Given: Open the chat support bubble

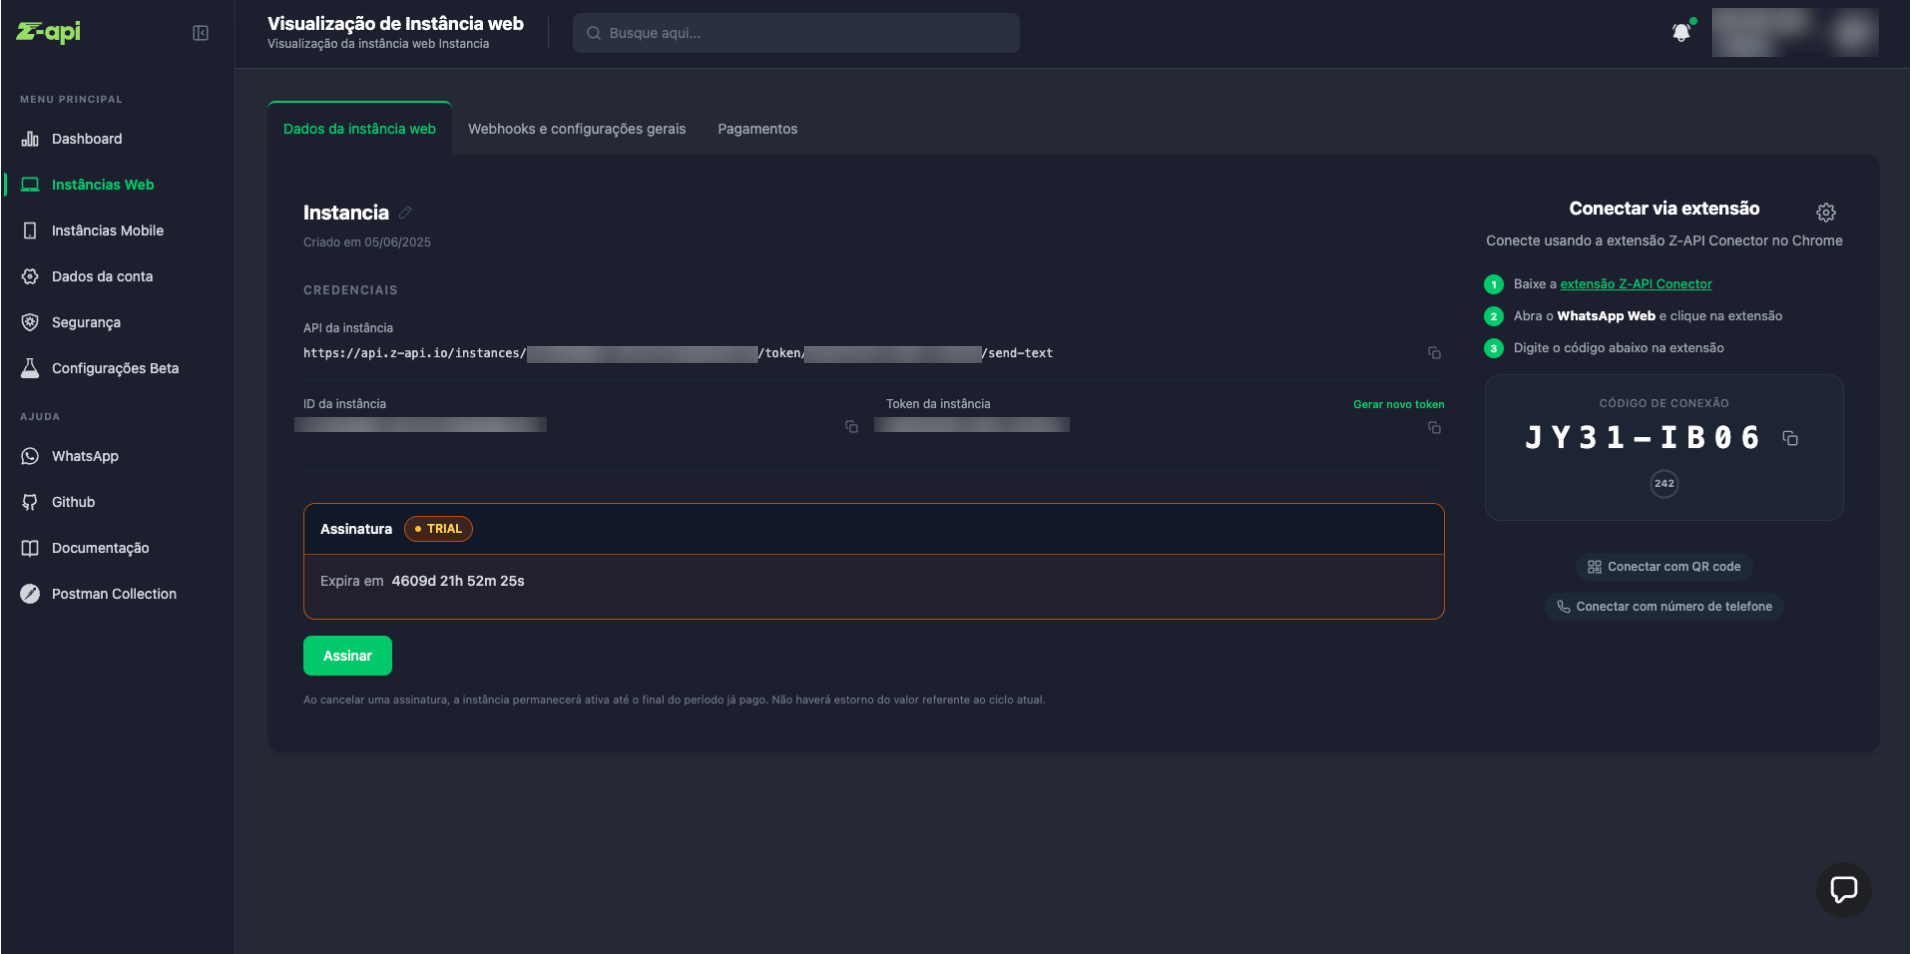Looking at the screenshot, I should click(1843, 889).
